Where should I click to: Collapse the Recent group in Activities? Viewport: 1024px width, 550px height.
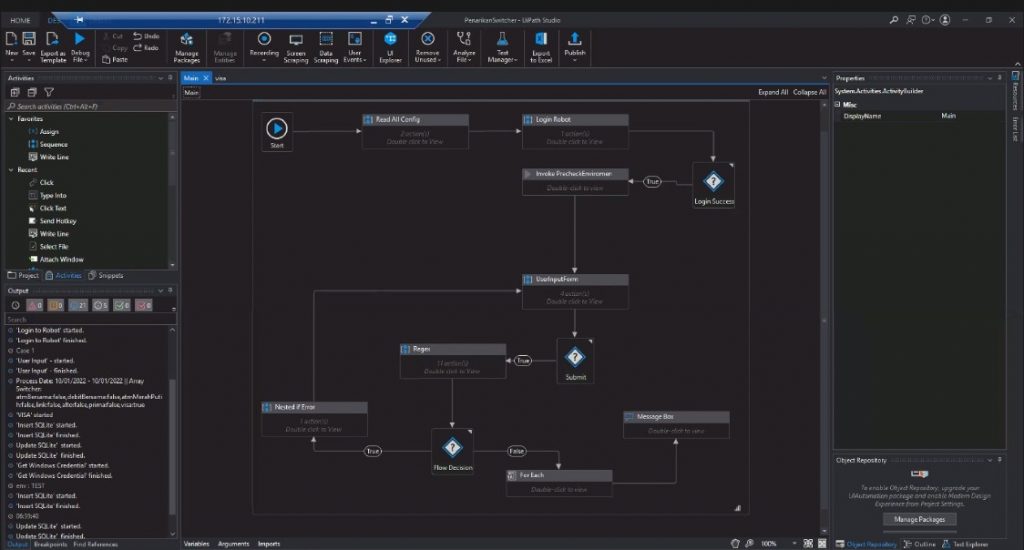point(11,170)
